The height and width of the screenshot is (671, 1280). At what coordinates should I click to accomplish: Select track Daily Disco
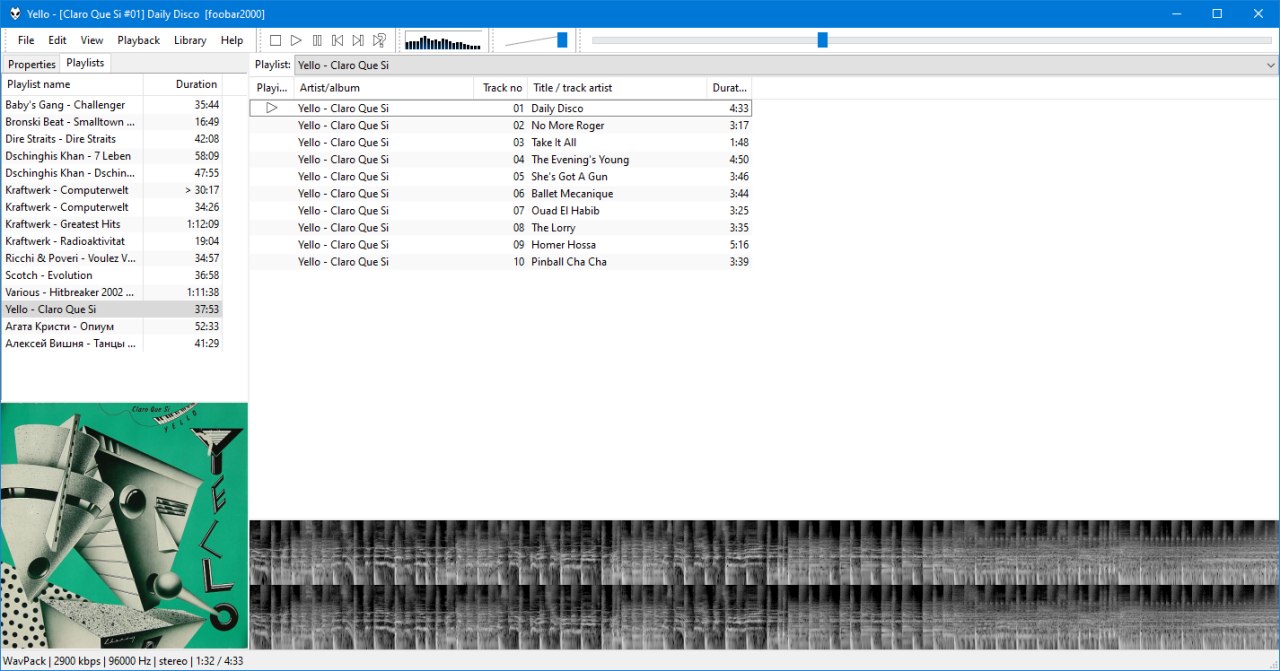[x=500, y=108]
